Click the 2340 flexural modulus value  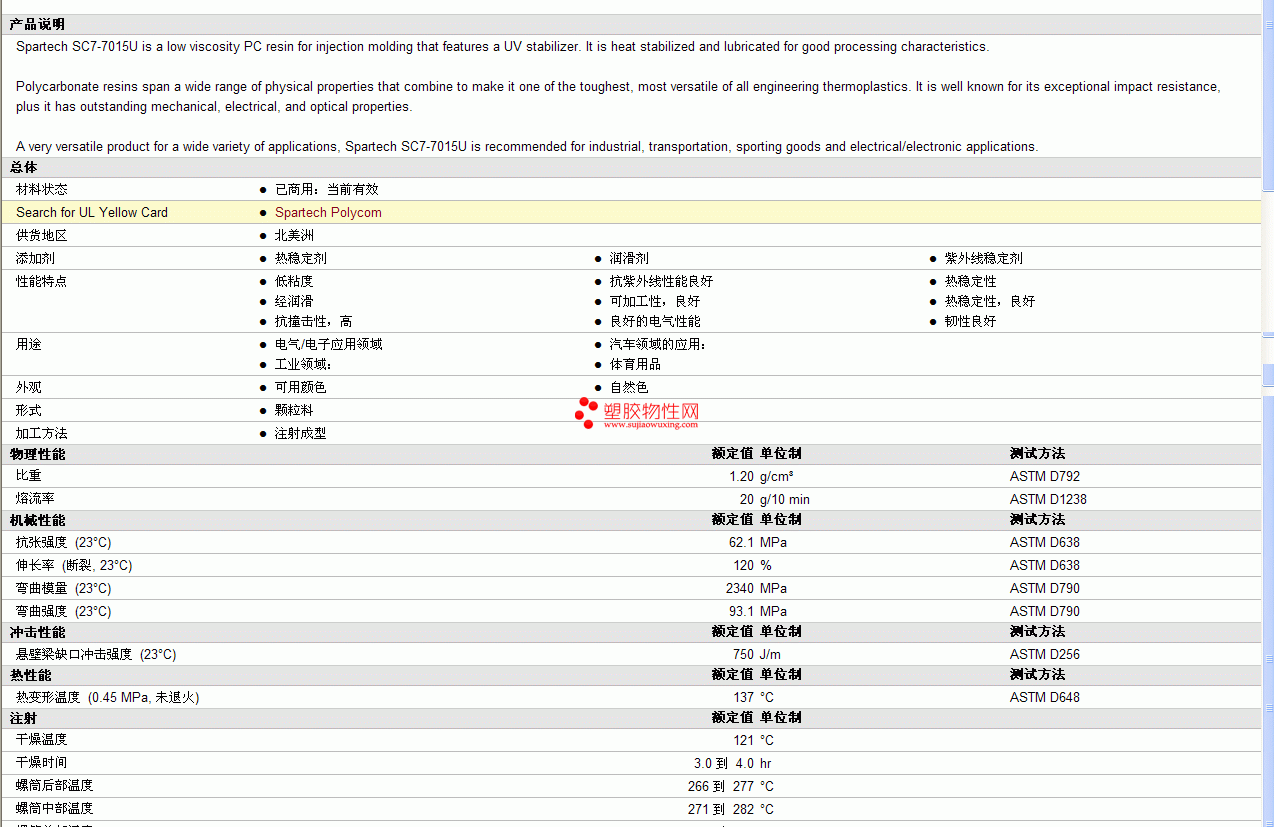click(x=740, y=588)
